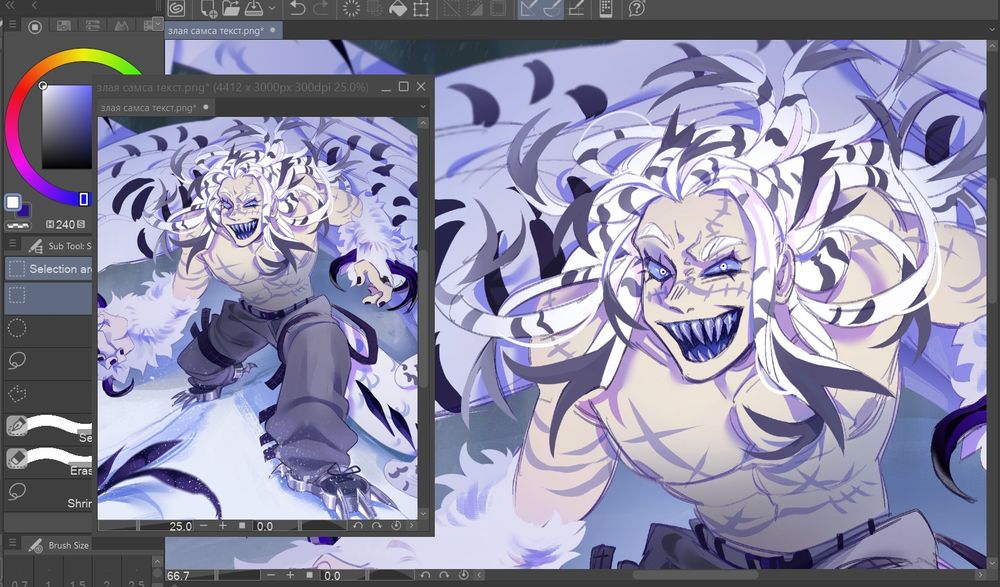The height and width of the screenshot is (587, 1000).
Task: Reset main canvas rotation icon
Action: tap(464, 575)
